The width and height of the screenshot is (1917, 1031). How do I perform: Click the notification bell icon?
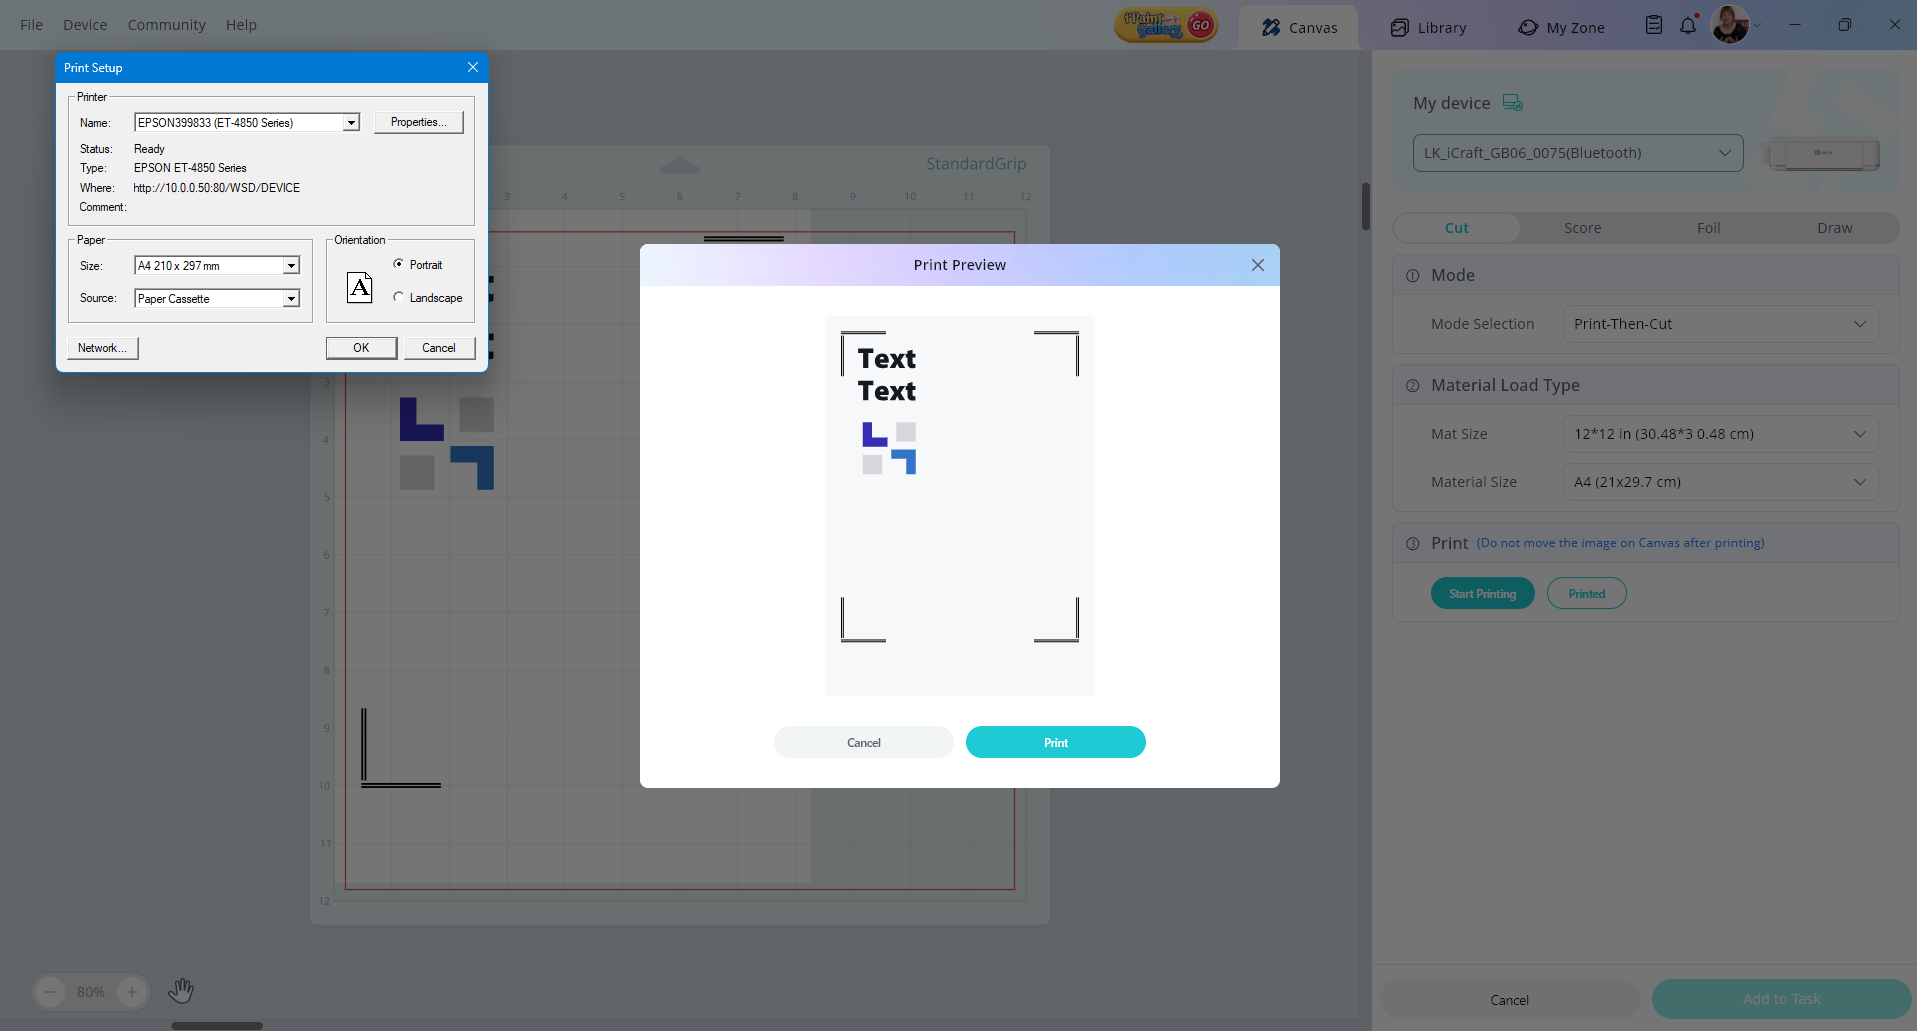pos(1688,26)
